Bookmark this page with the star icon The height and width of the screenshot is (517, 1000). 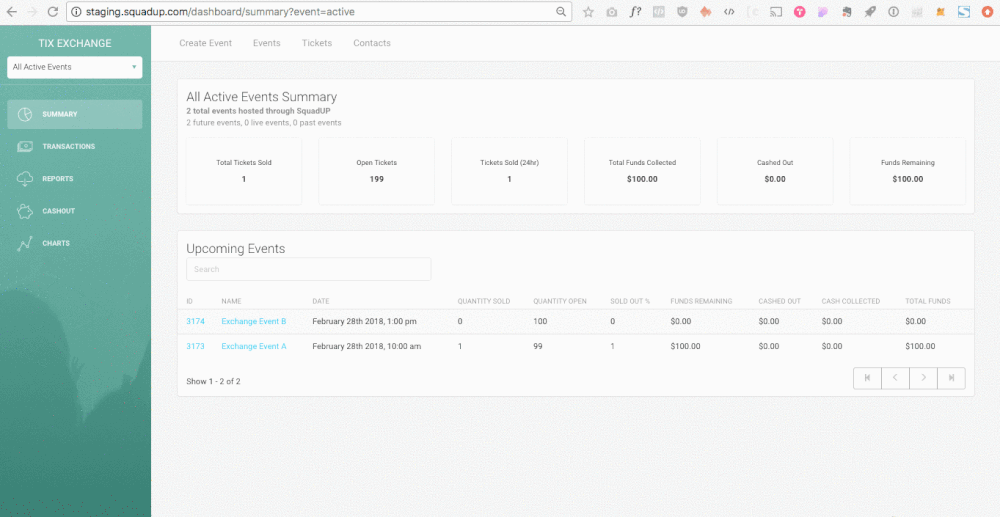588,12
